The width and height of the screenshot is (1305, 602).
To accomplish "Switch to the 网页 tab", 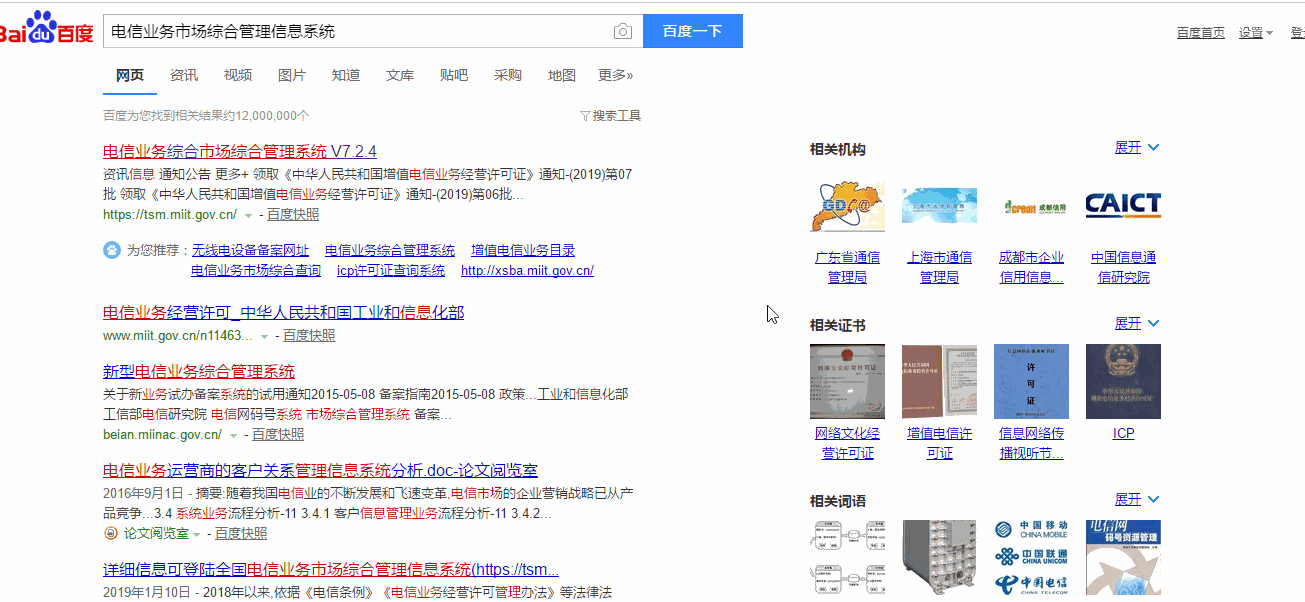I will (130, 75).
